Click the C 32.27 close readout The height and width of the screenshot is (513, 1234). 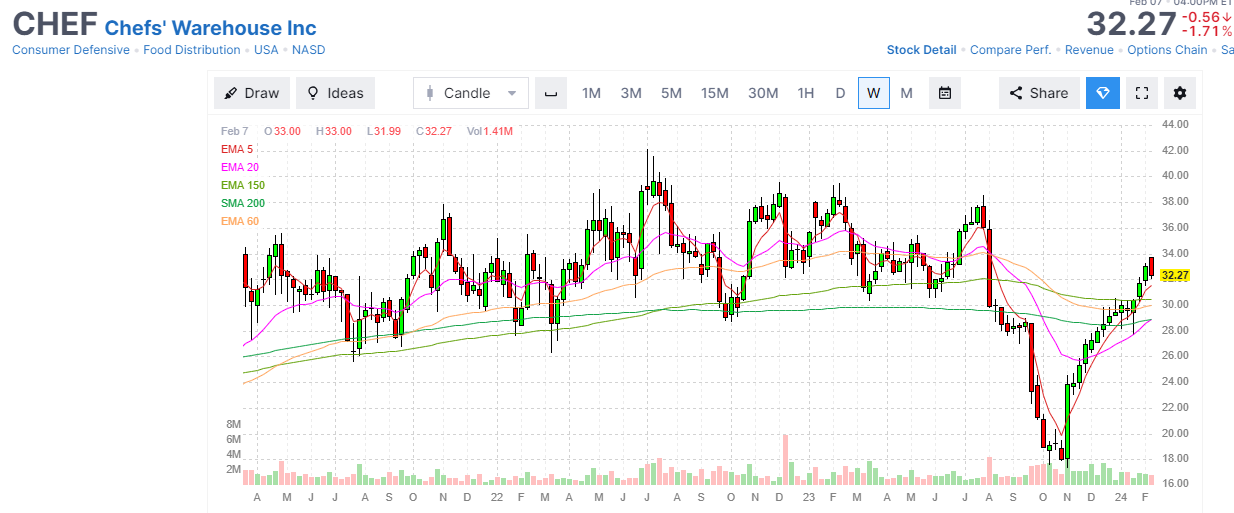(x=434, y=131)
